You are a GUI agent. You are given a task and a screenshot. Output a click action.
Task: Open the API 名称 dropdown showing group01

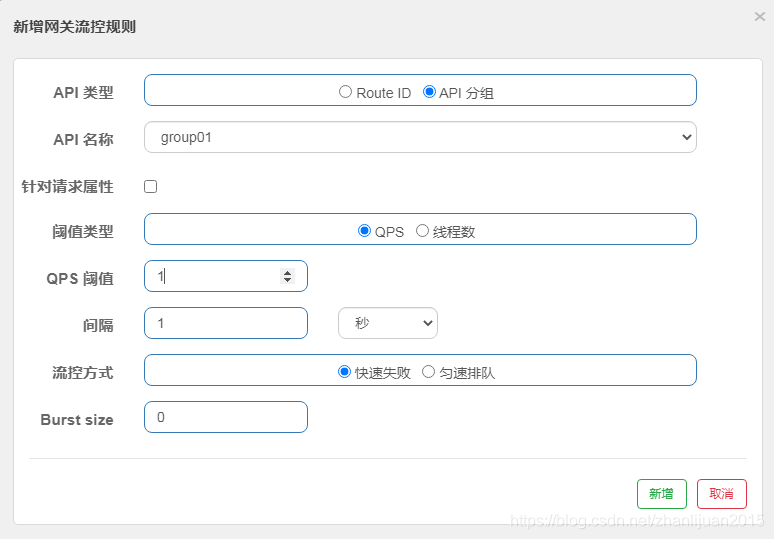(x=420, y=137)
